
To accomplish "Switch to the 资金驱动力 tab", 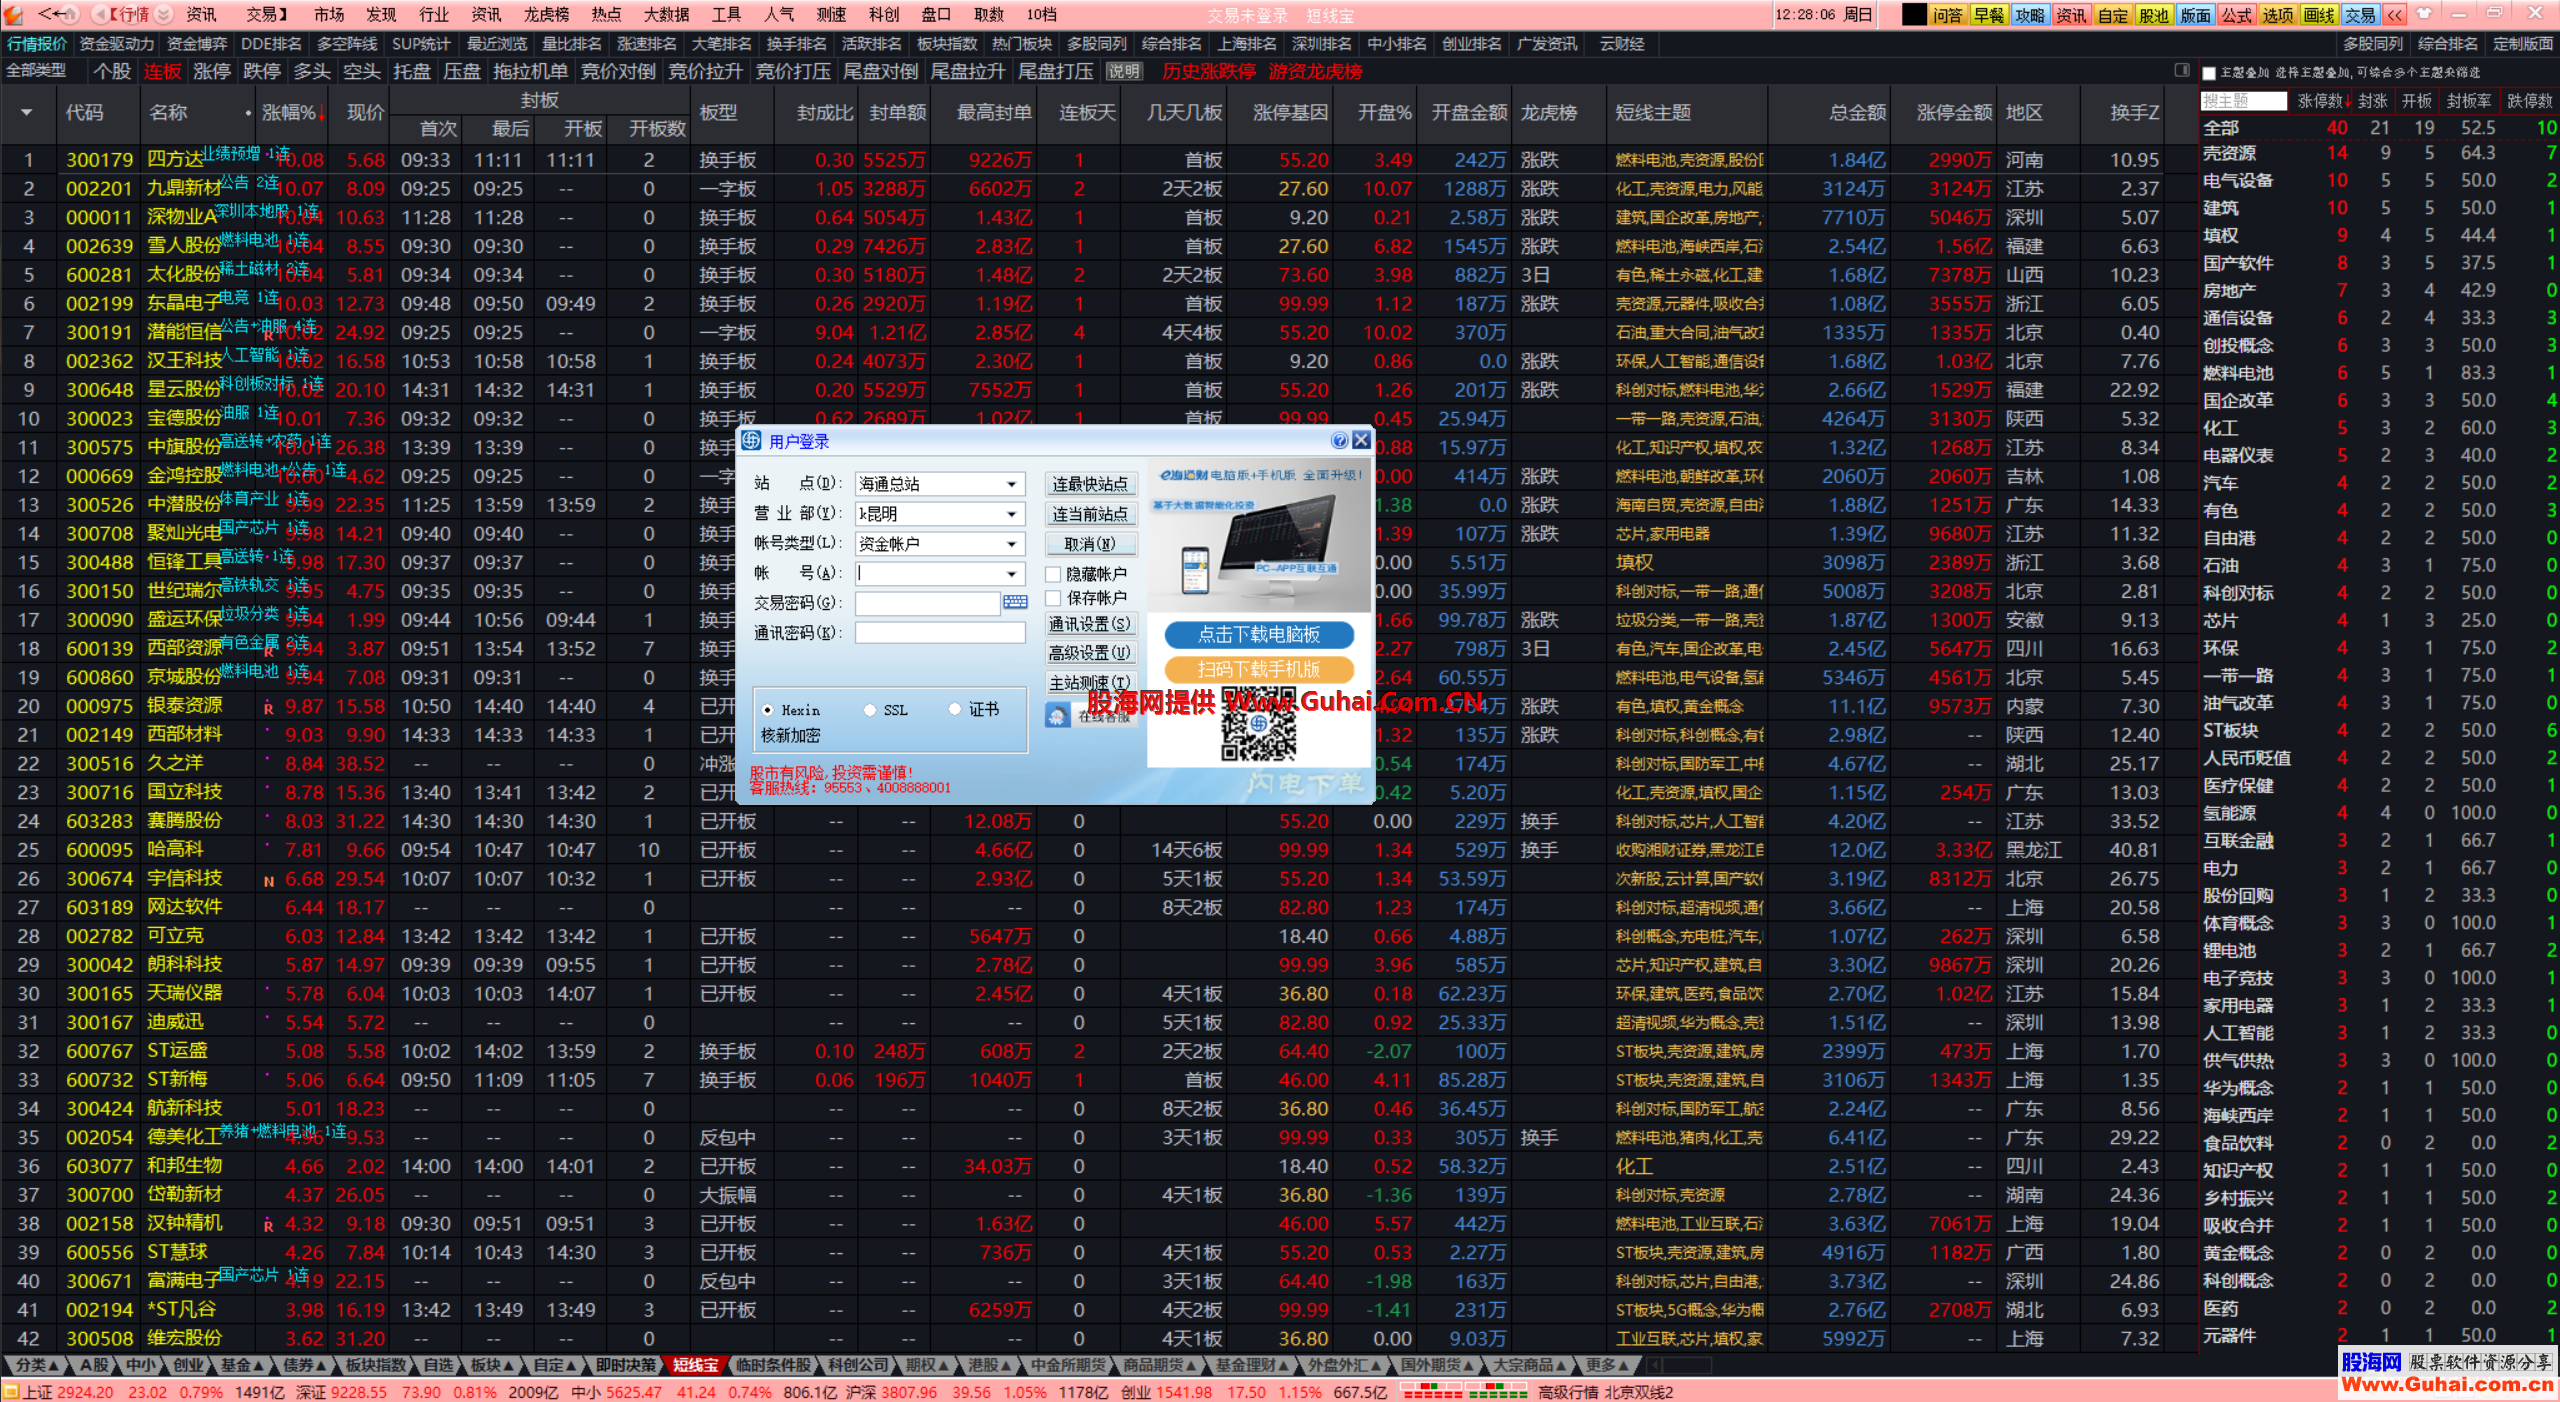I will pyautogui.click(x=116, y=44).
